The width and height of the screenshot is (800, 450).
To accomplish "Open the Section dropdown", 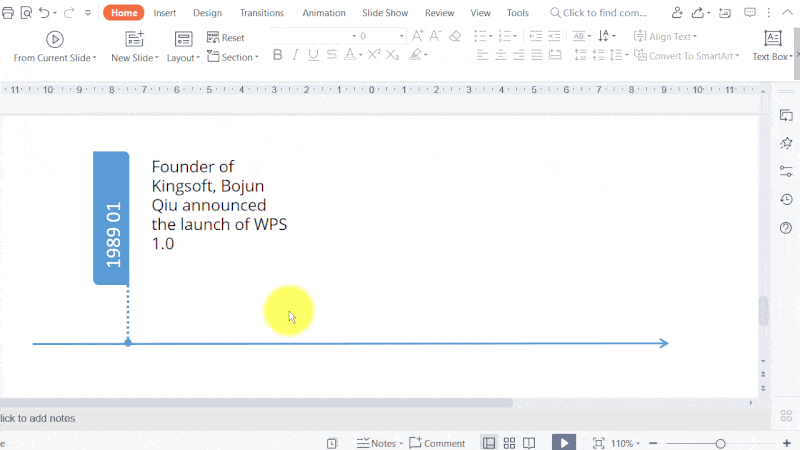I will (233, 57).
